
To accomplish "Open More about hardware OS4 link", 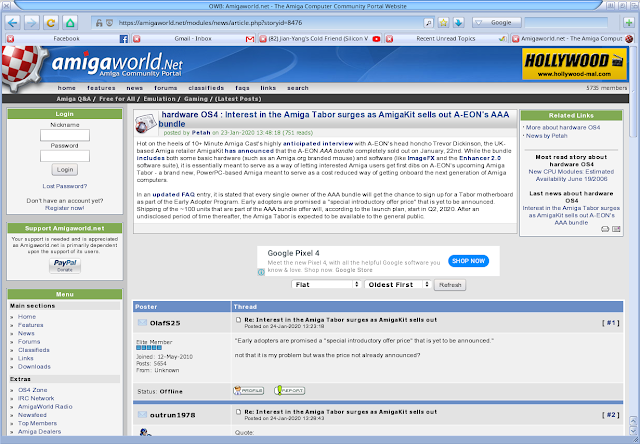I will (563, 128).
